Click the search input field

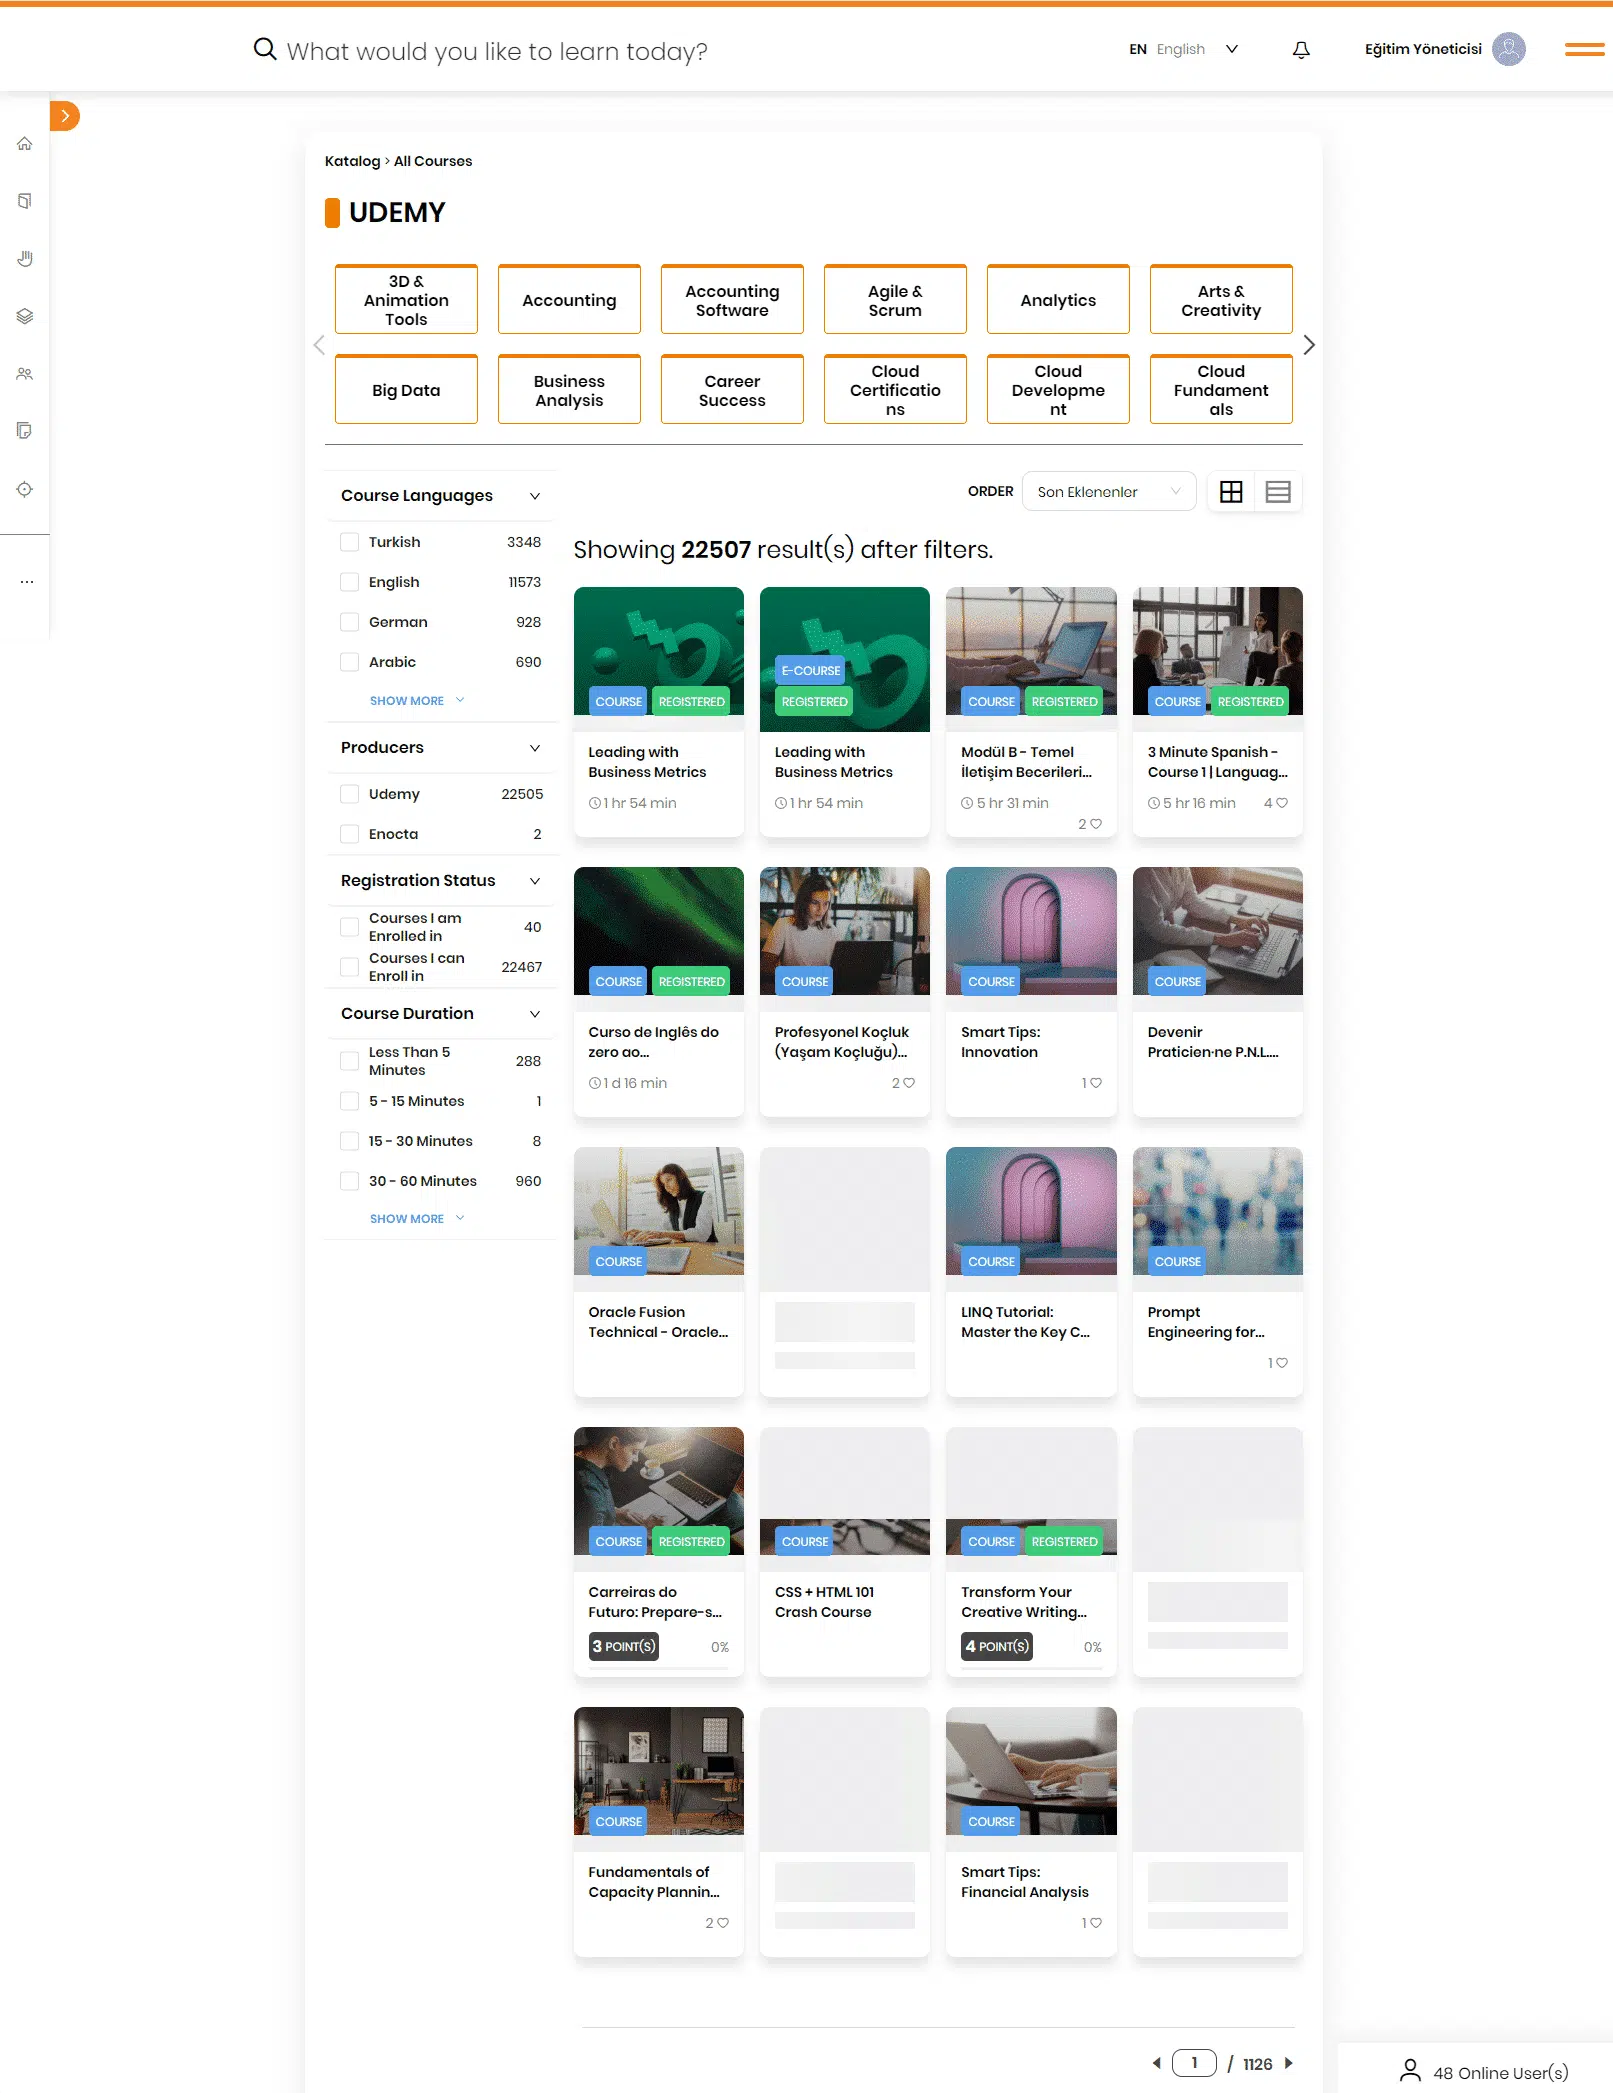pos(497,51)
